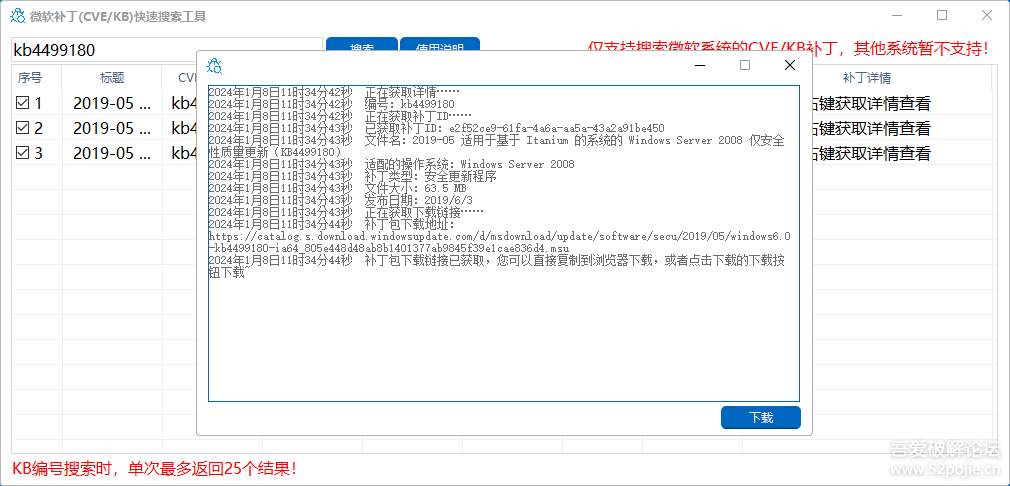Click the bug icon in details dialog title bar

(x=214, y=66)
